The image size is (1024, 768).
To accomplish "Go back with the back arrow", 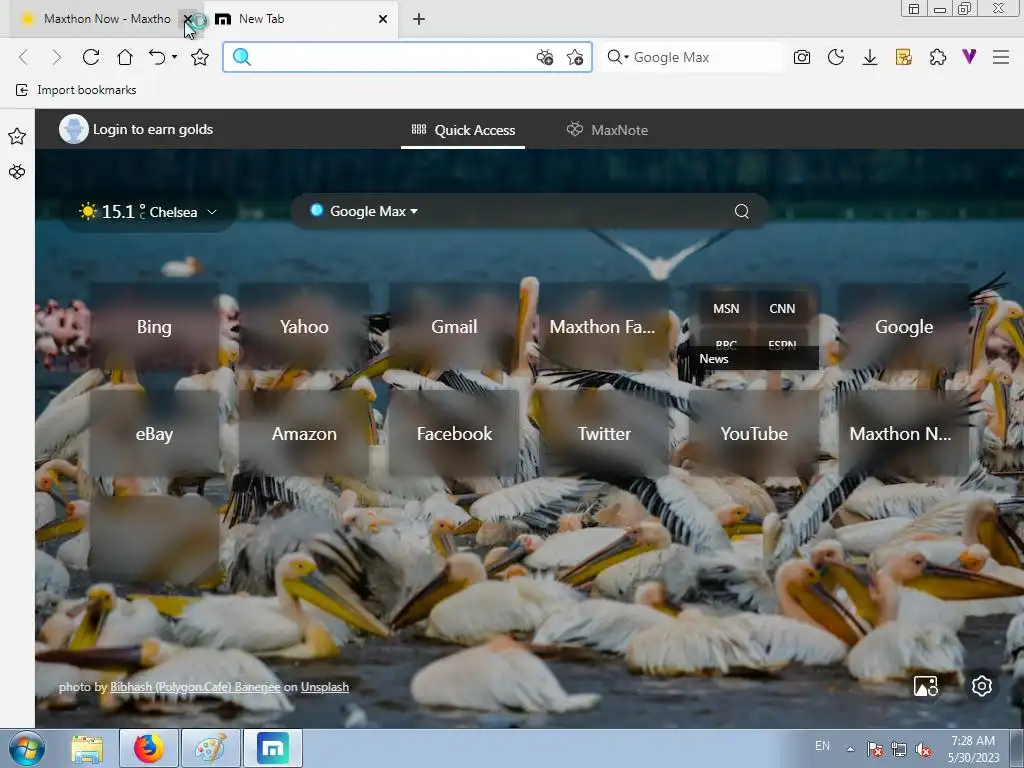I will 24,57.
